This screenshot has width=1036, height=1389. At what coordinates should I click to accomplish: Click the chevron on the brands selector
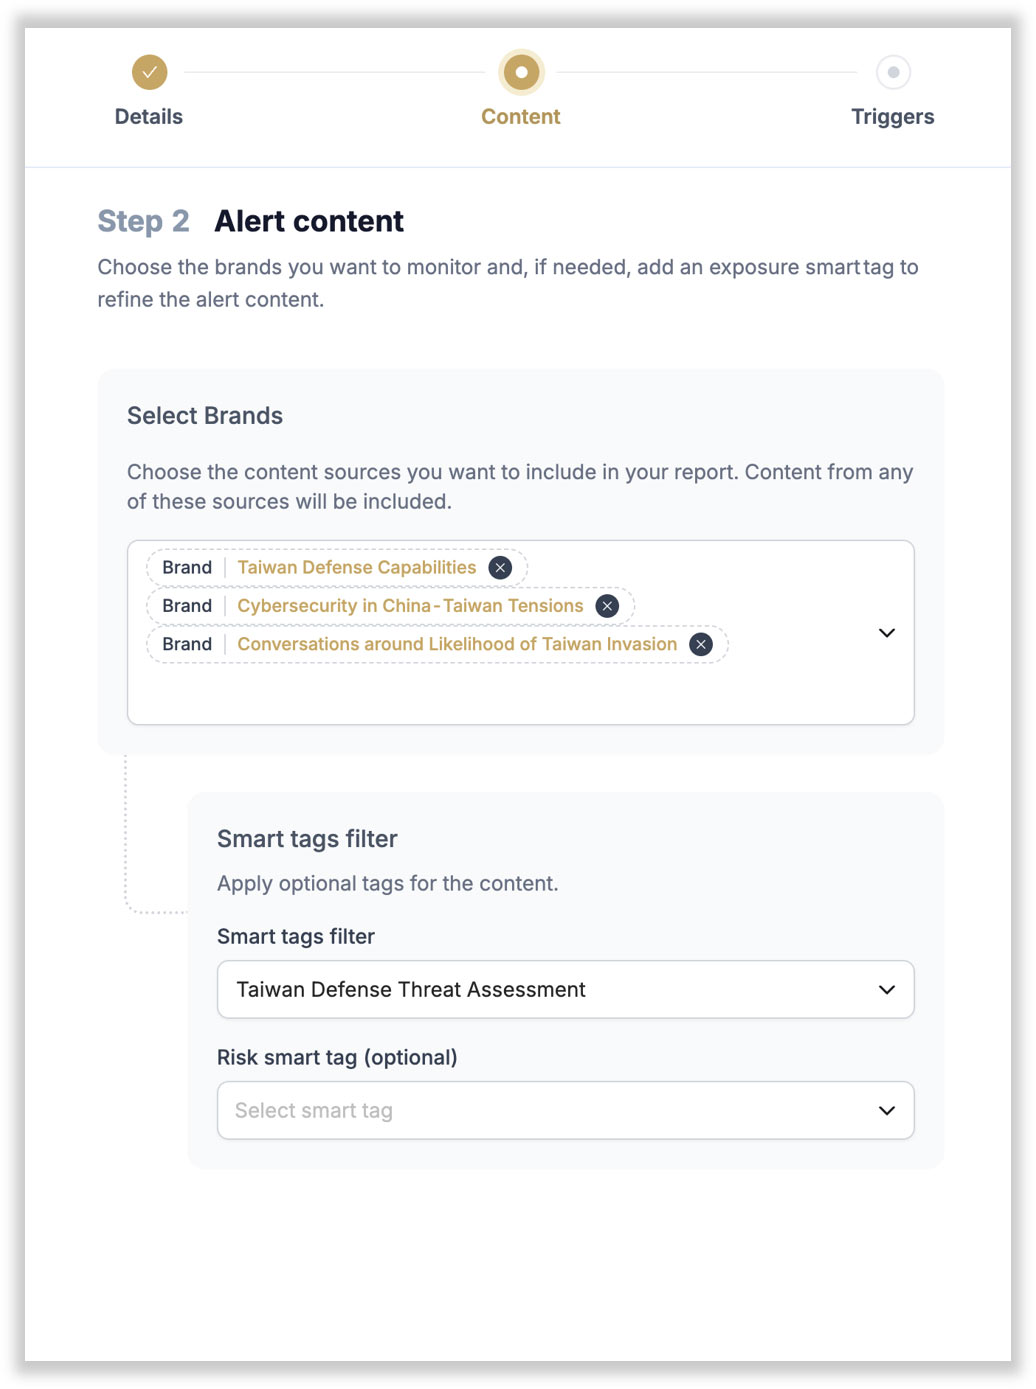point(886,633)
